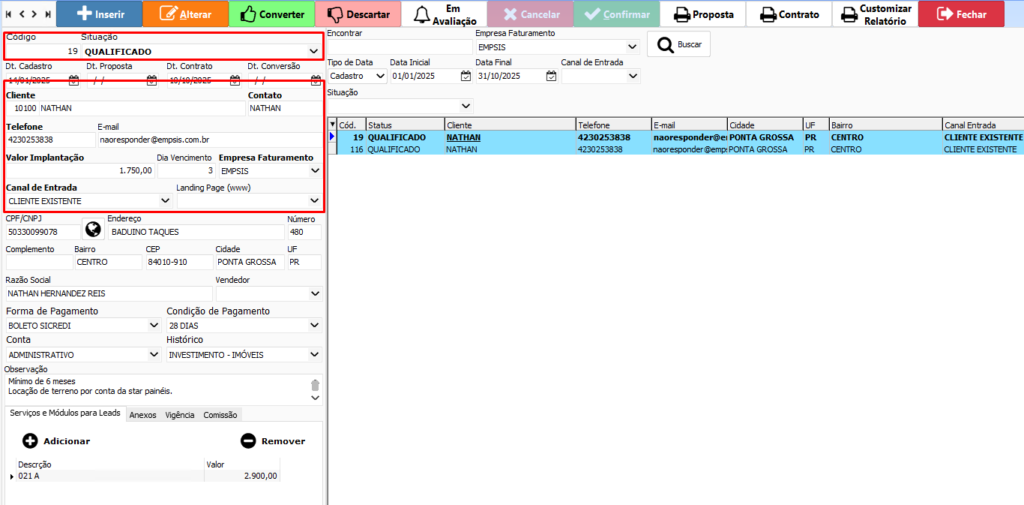Expand the Tipo de Data dropdown
Screen dimensions: 1024x505
[x=380, y=76]
